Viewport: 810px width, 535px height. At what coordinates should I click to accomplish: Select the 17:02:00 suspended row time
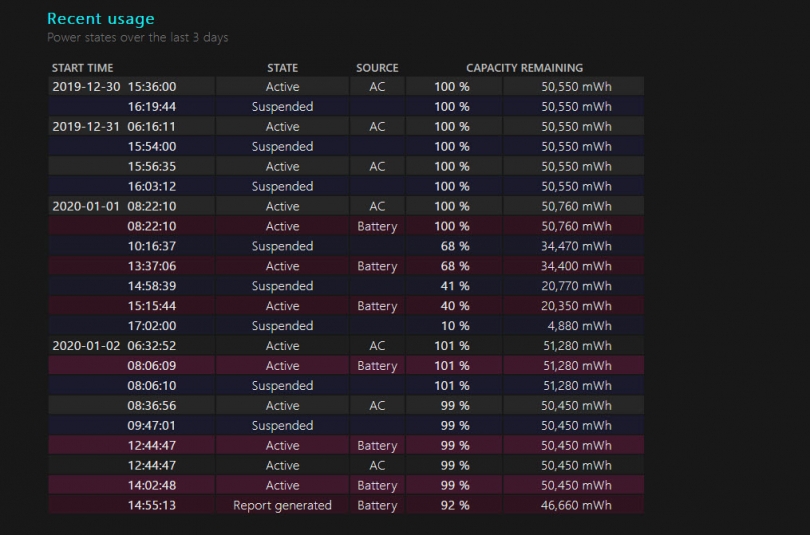(x=151, y=326)
